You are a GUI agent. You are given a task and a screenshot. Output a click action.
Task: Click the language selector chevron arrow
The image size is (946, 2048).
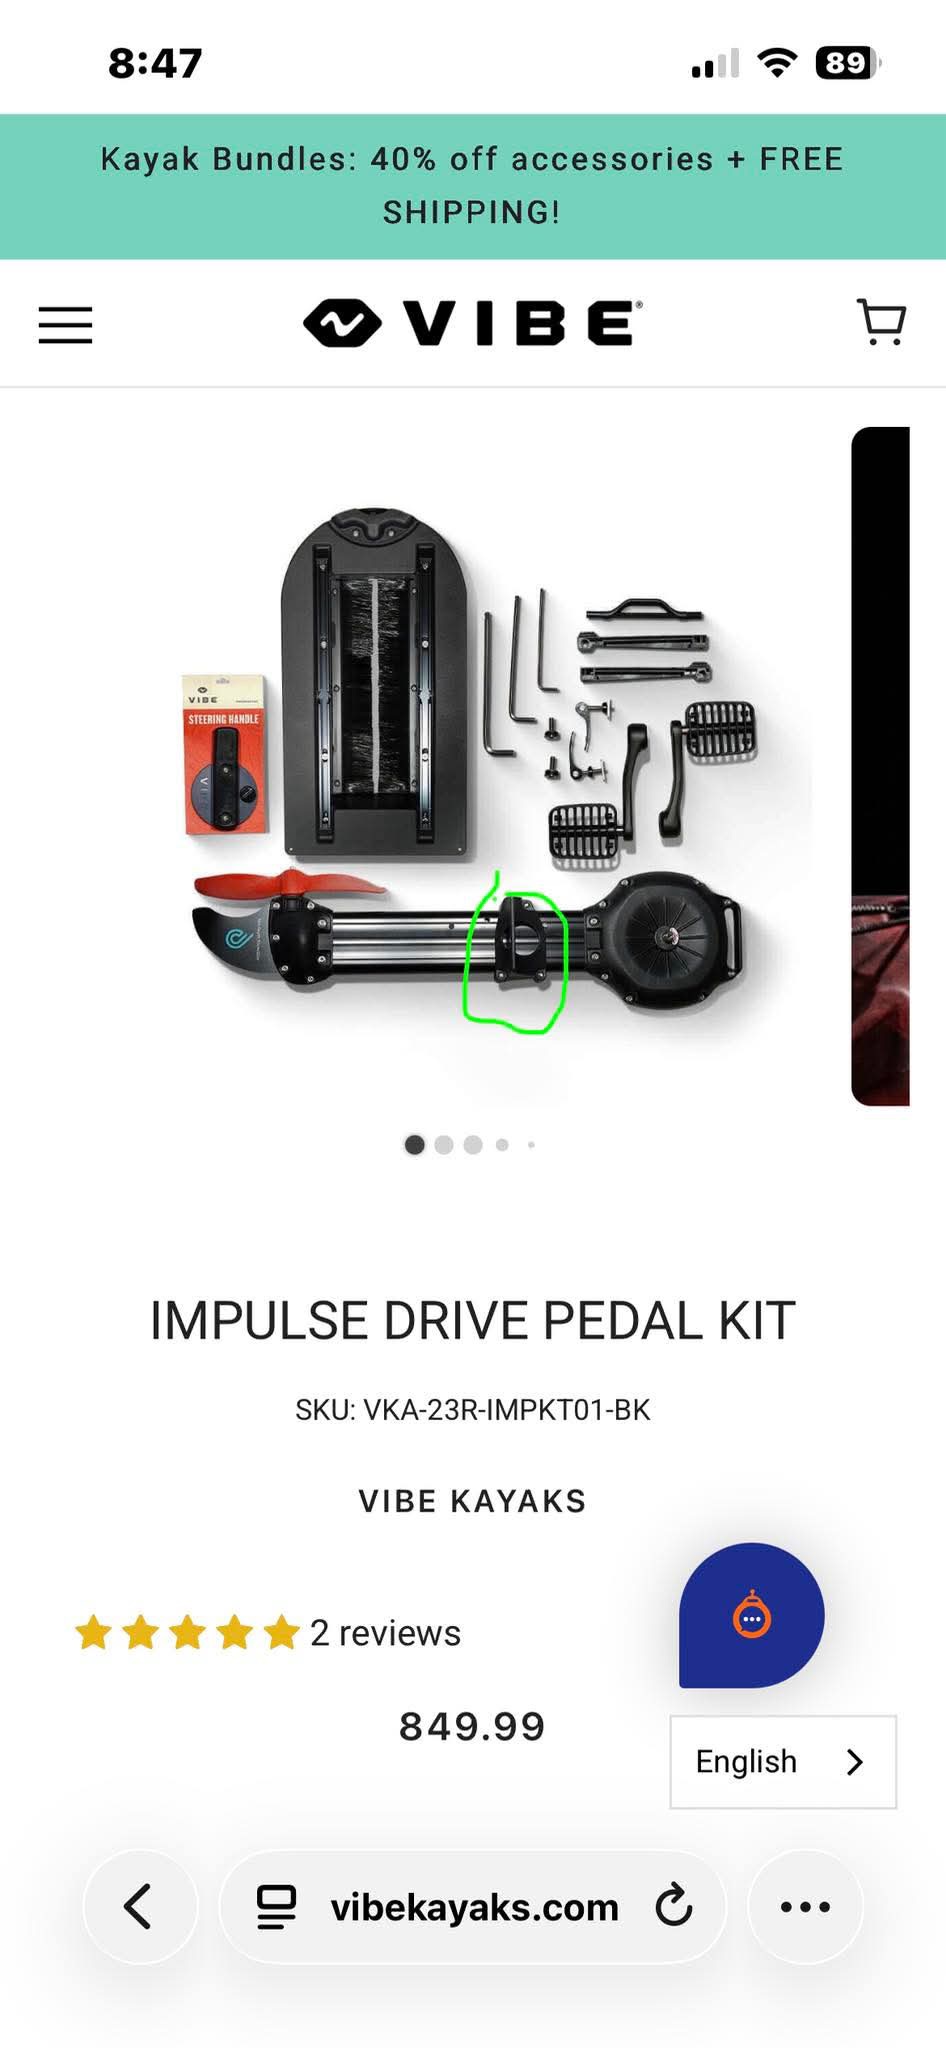point(854,1762)
